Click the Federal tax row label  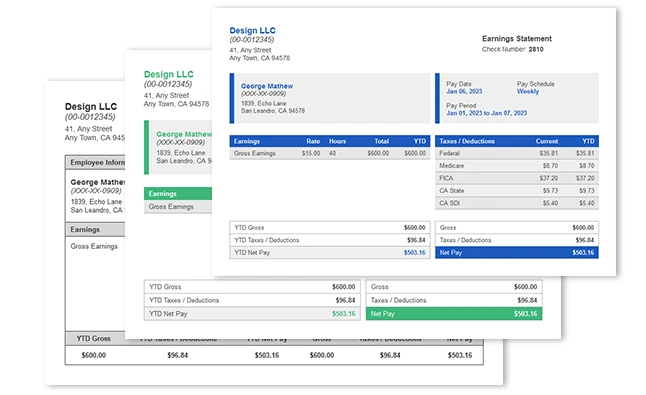coord(449,153)
